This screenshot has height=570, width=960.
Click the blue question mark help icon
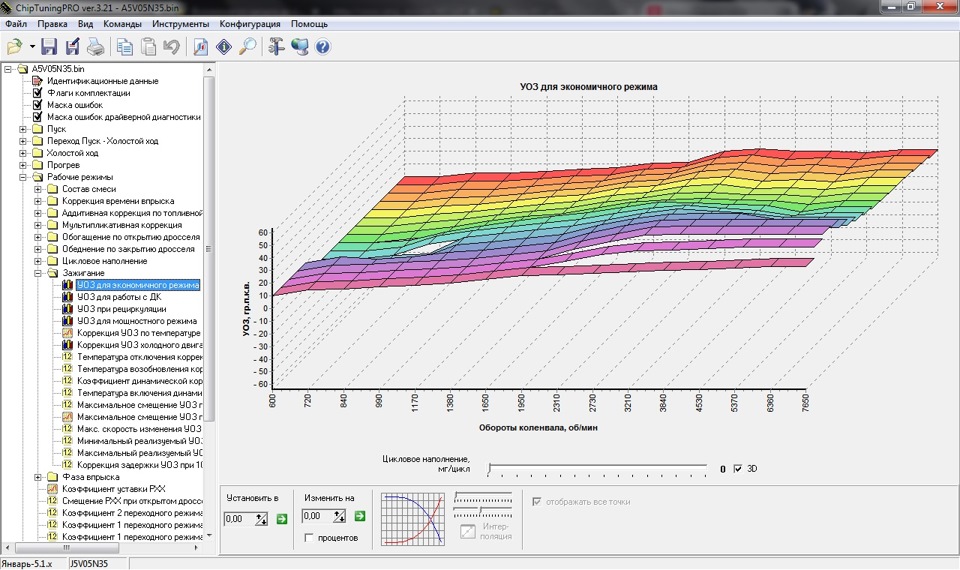323,46
